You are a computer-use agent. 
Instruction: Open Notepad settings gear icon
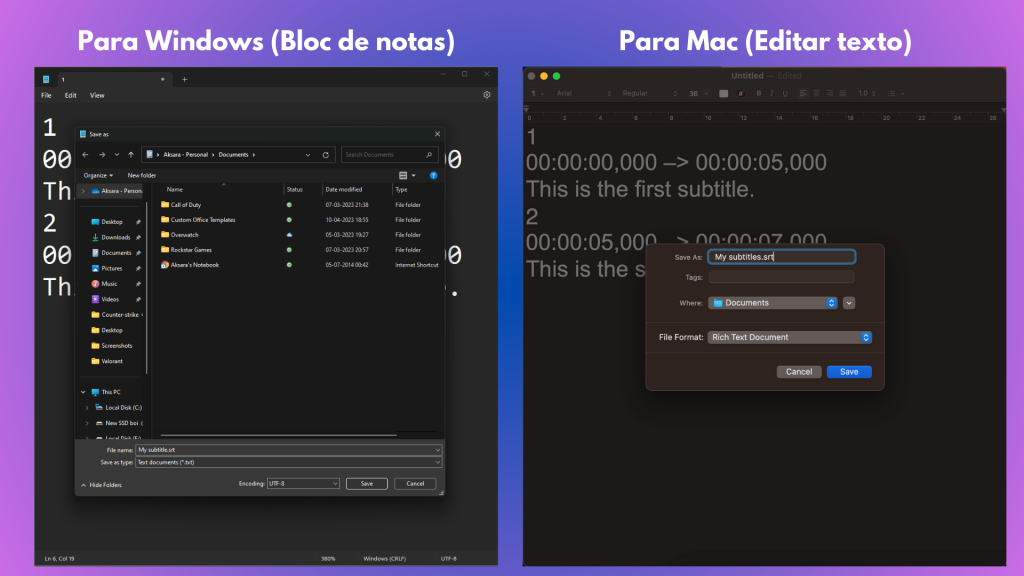[x=487, y=95]
